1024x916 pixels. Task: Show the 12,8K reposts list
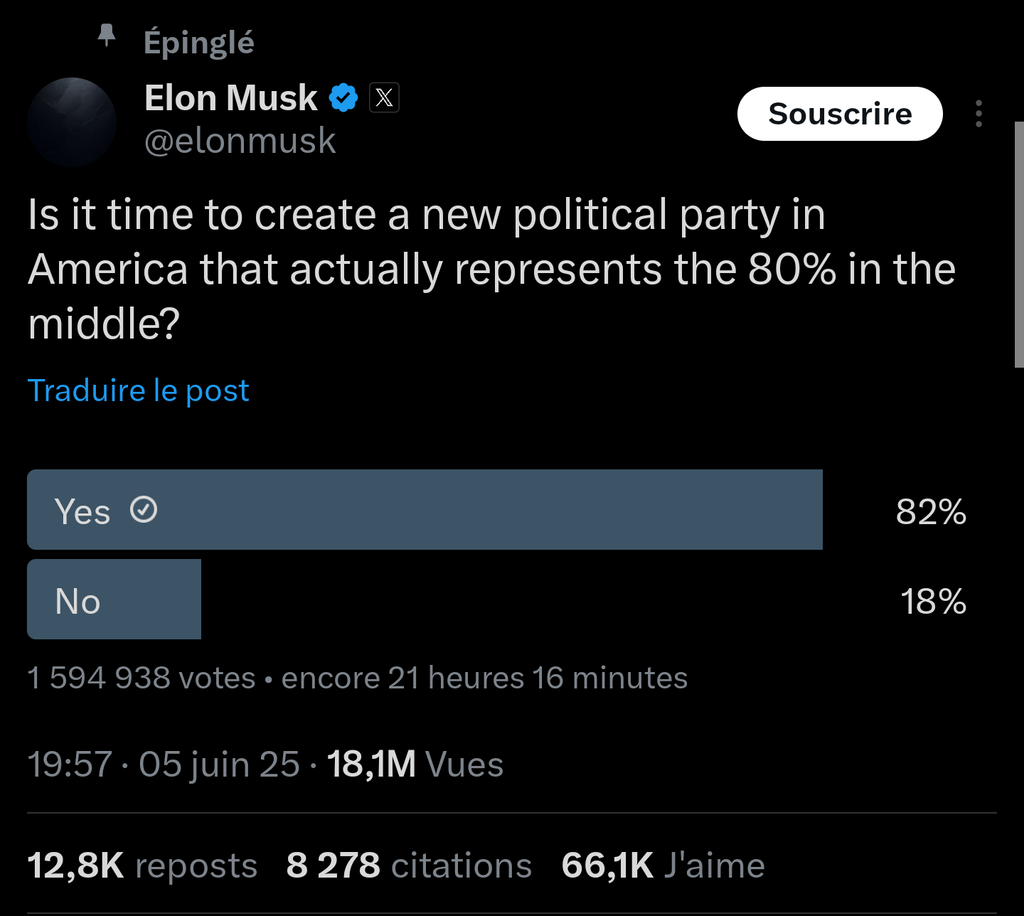tap(142, 865)
